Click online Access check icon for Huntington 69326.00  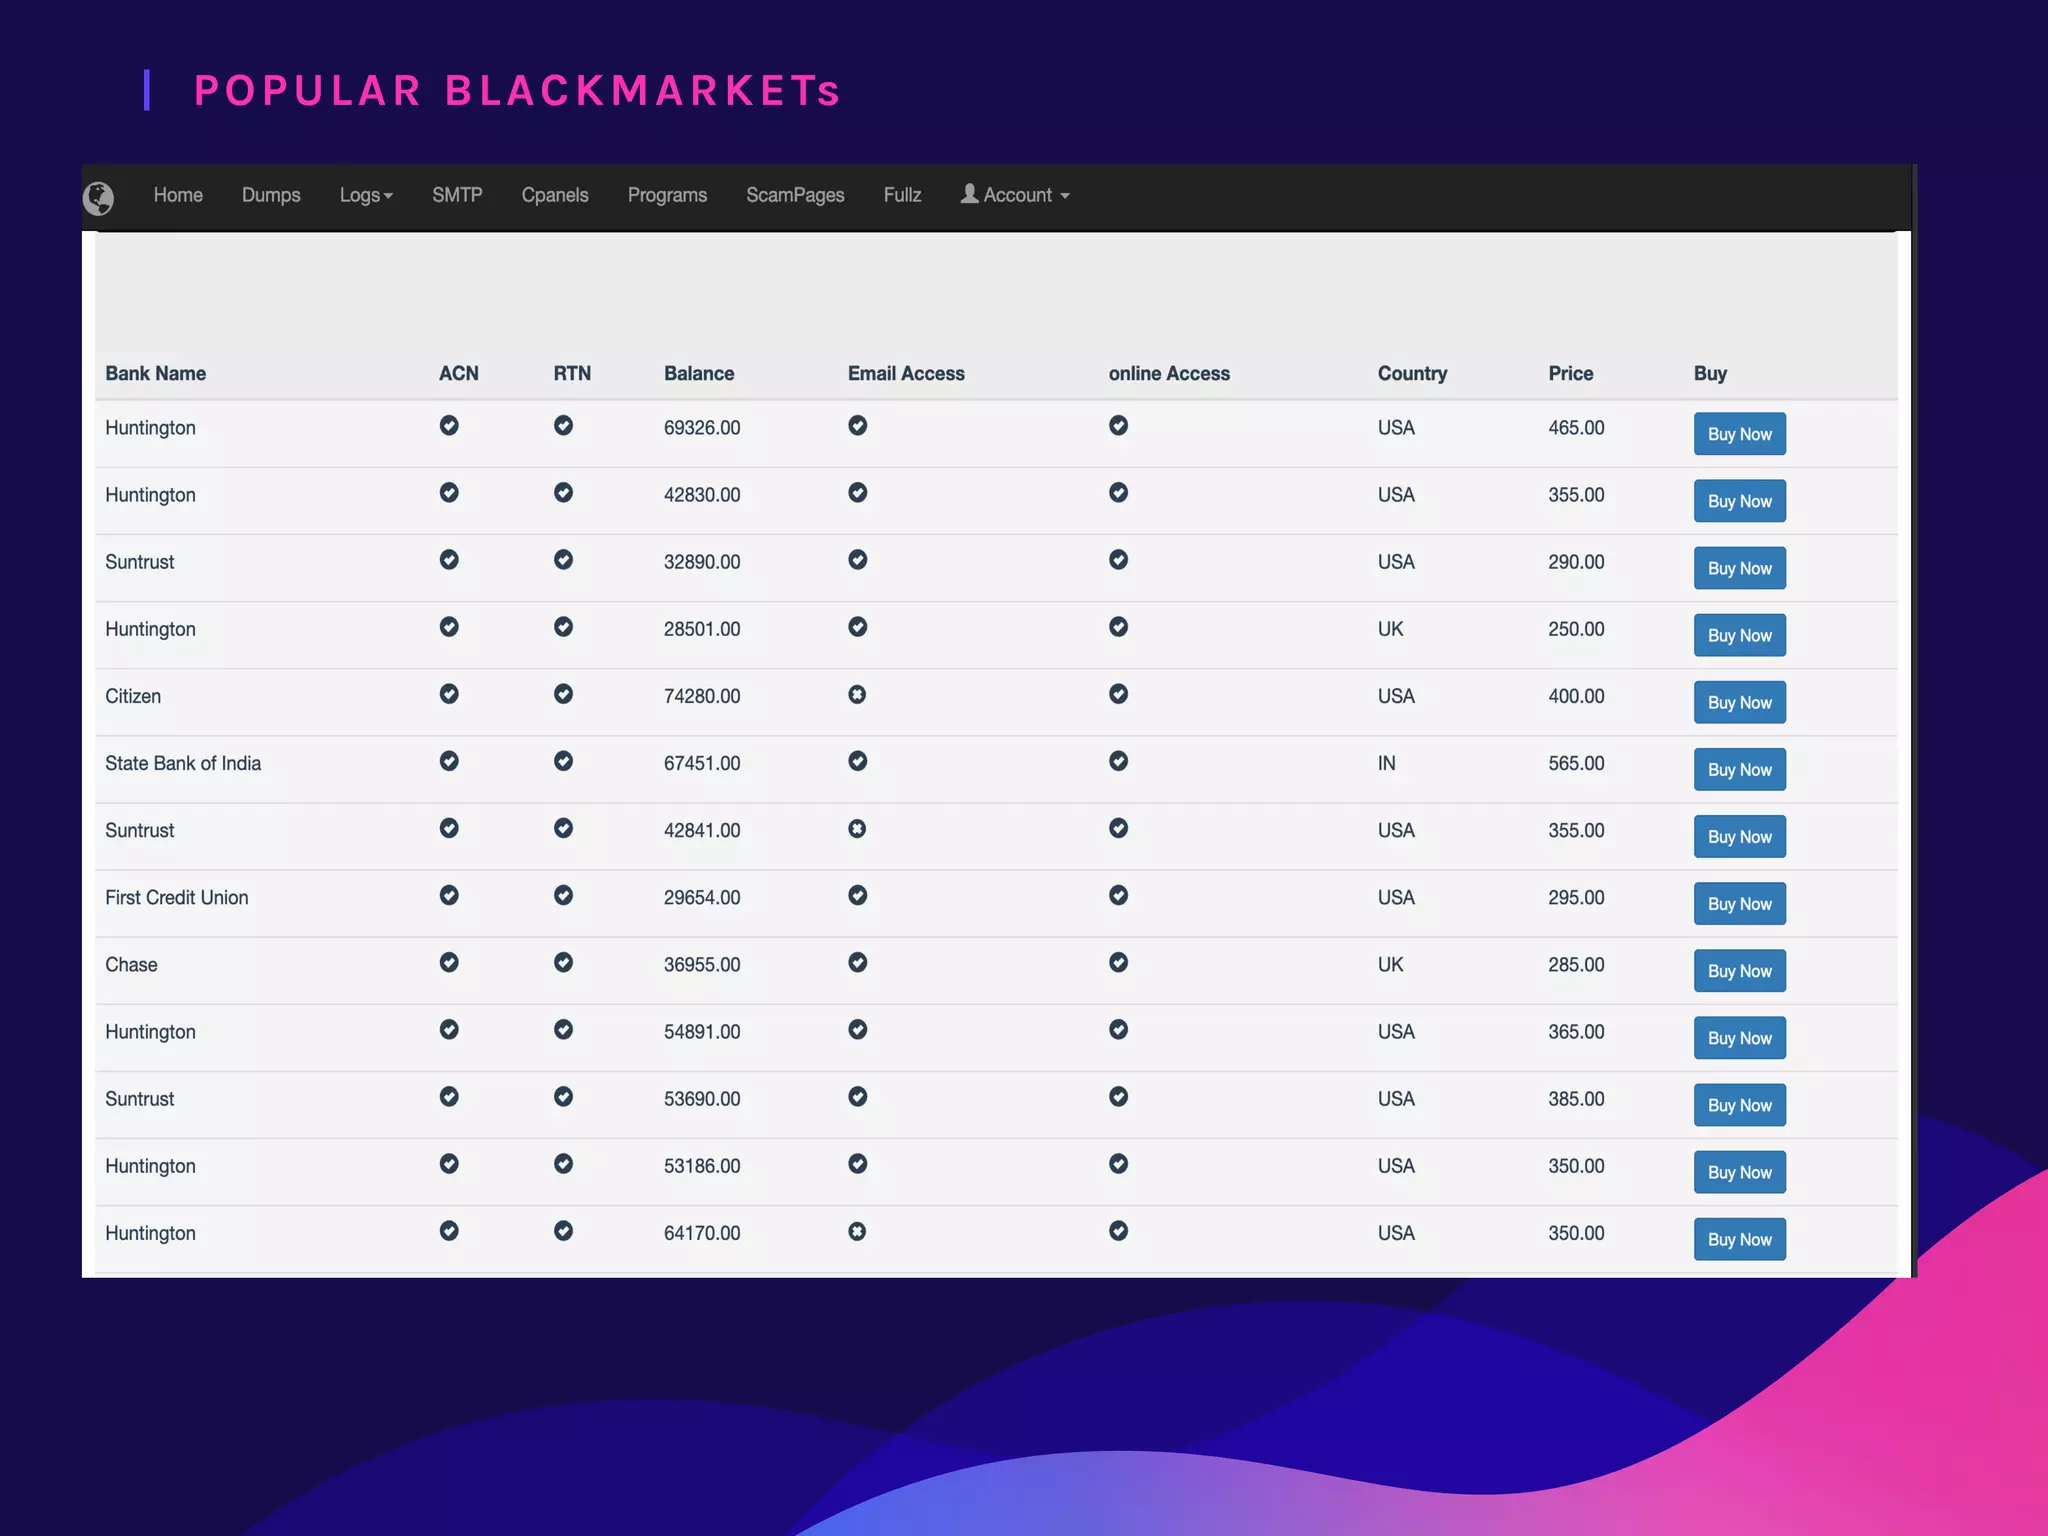[1119, 425]
